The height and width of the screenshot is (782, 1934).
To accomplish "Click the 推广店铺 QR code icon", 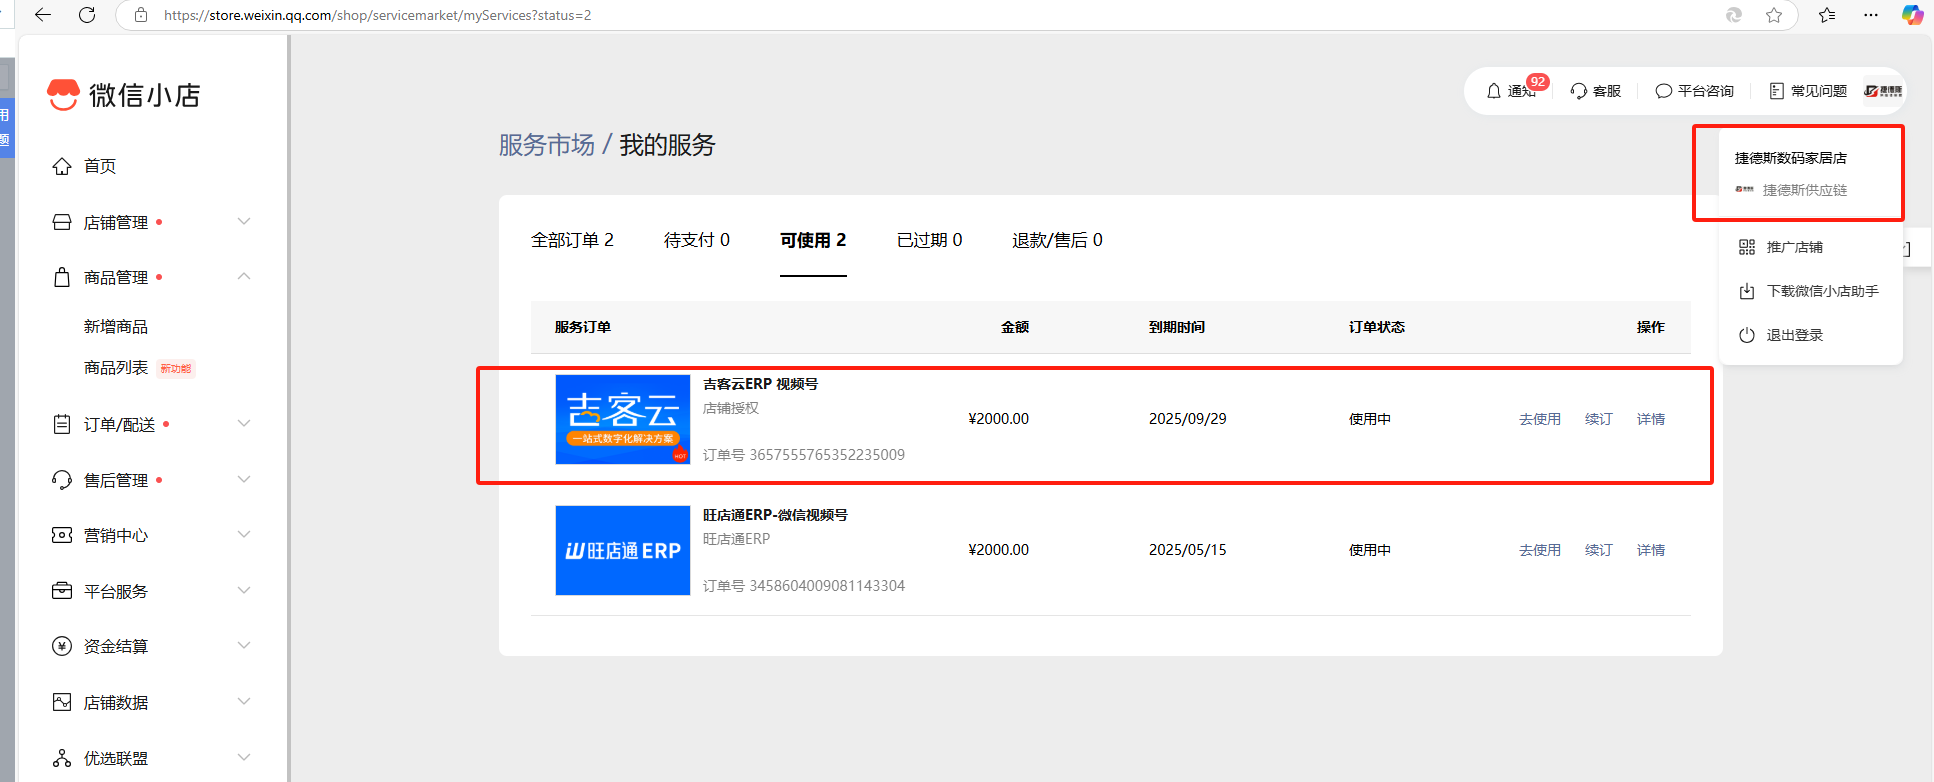I will [1747, 247].
